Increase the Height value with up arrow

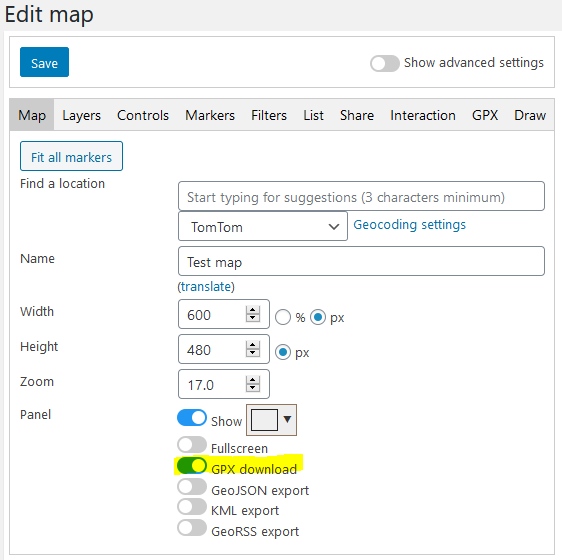pyautogui.click(x=253, y=345)
